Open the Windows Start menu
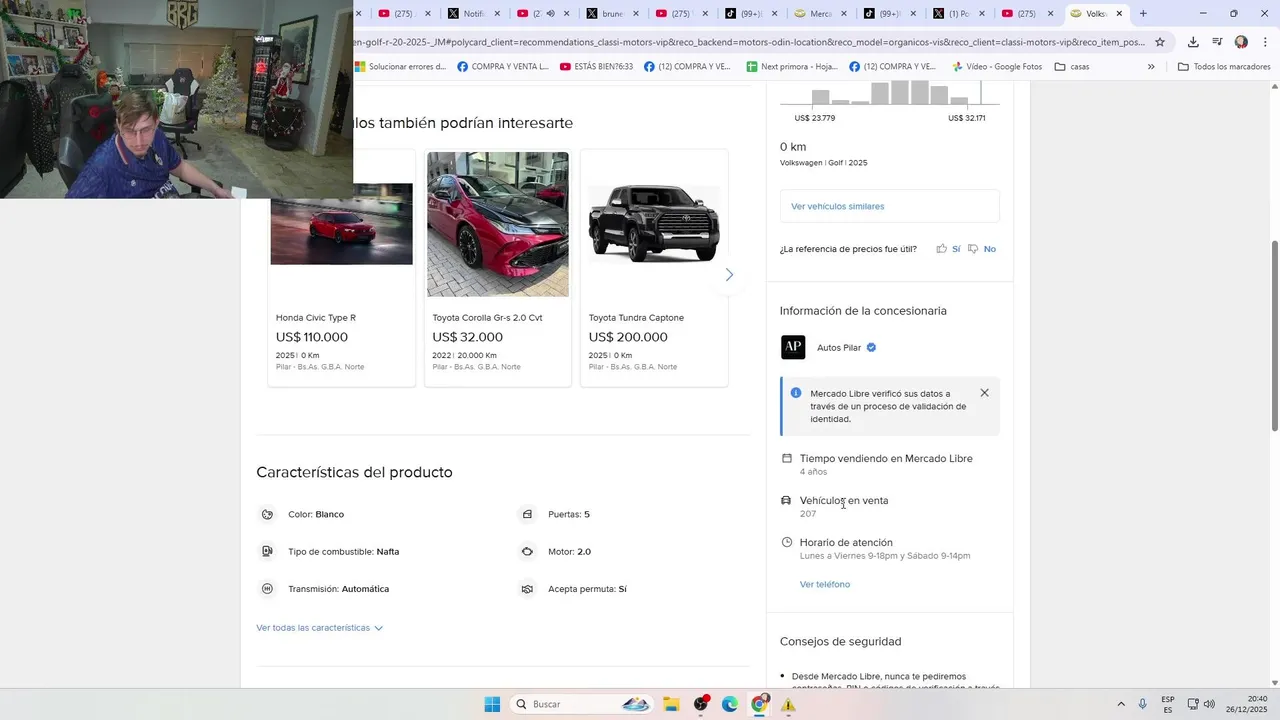1280x720 pixels. point(492,704)
